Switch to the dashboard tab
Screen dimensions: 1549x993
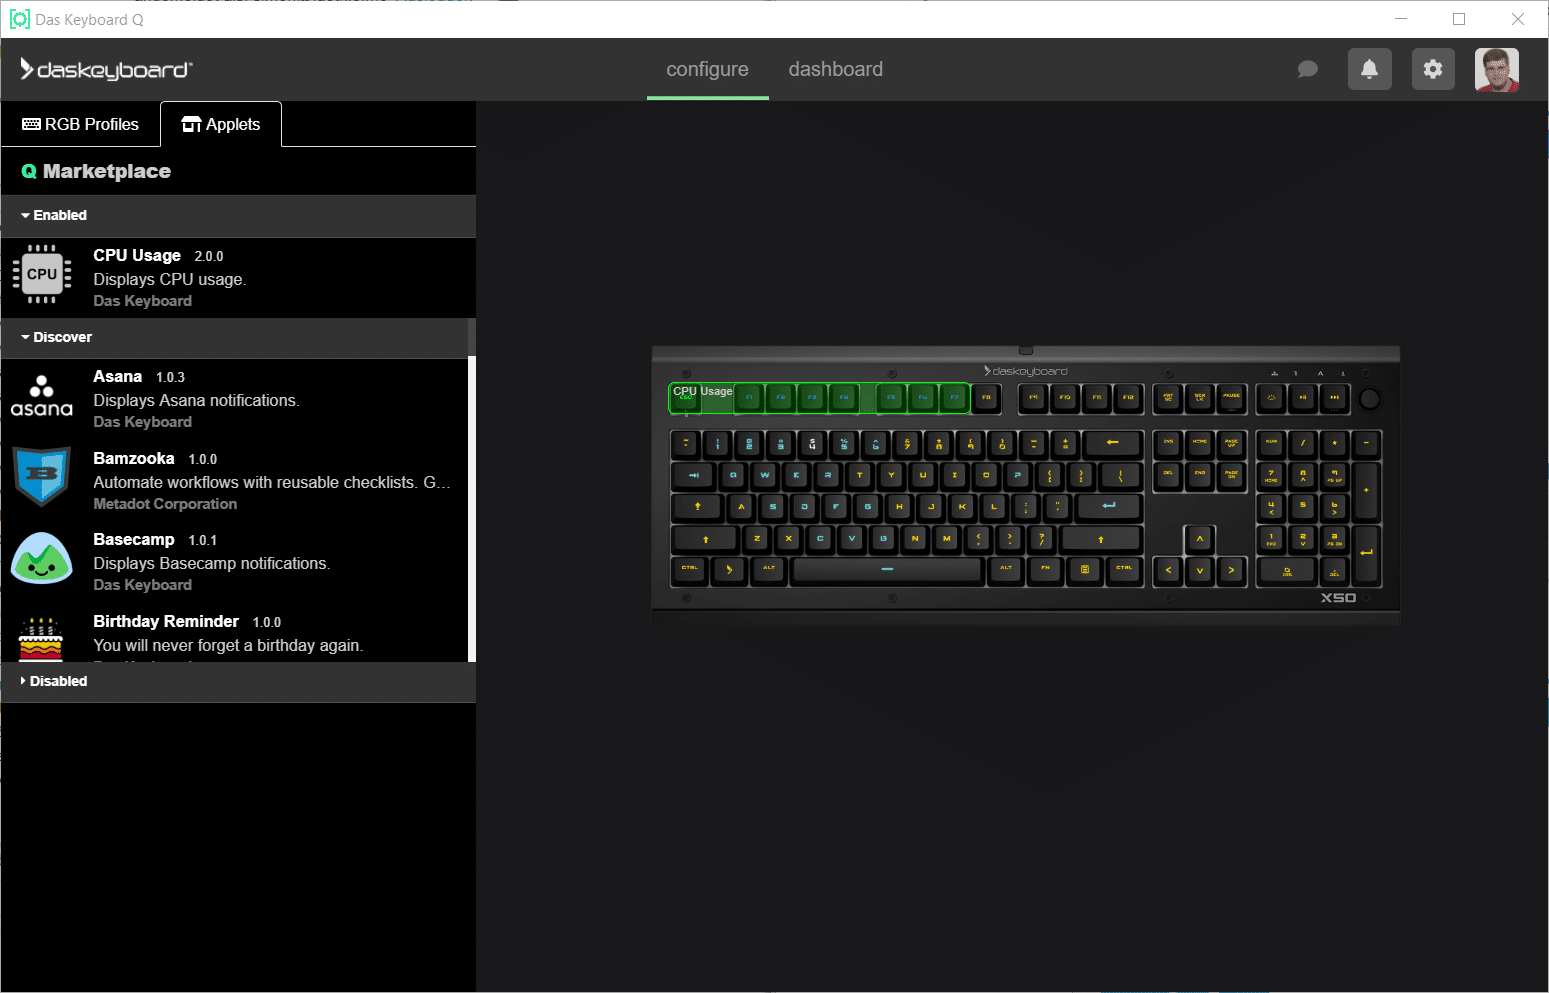tap(835, 69)
